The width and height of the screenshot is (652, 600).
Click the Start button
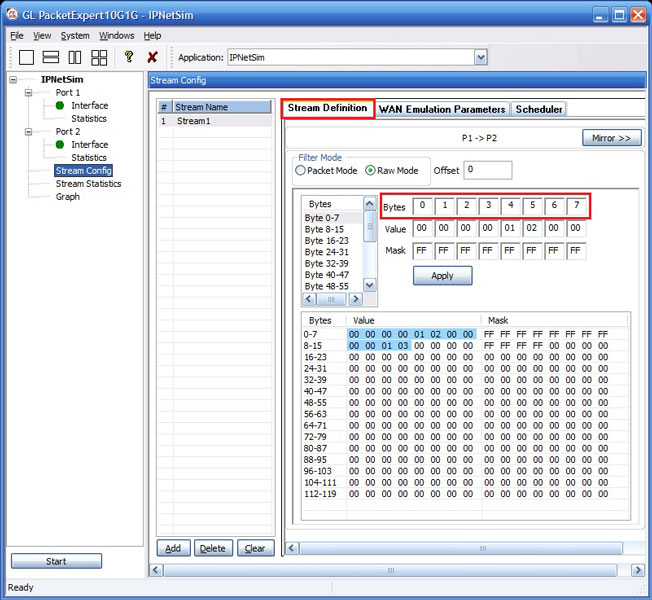coord(56,561)
